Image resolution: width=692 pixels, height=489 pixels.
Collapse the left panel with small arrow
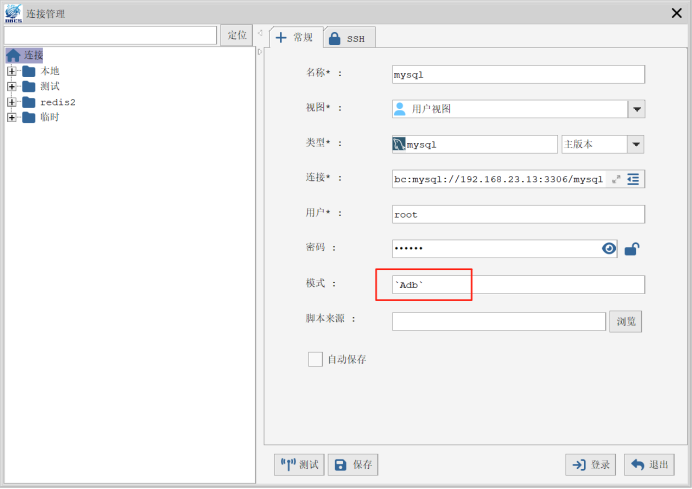click(260, 33)
